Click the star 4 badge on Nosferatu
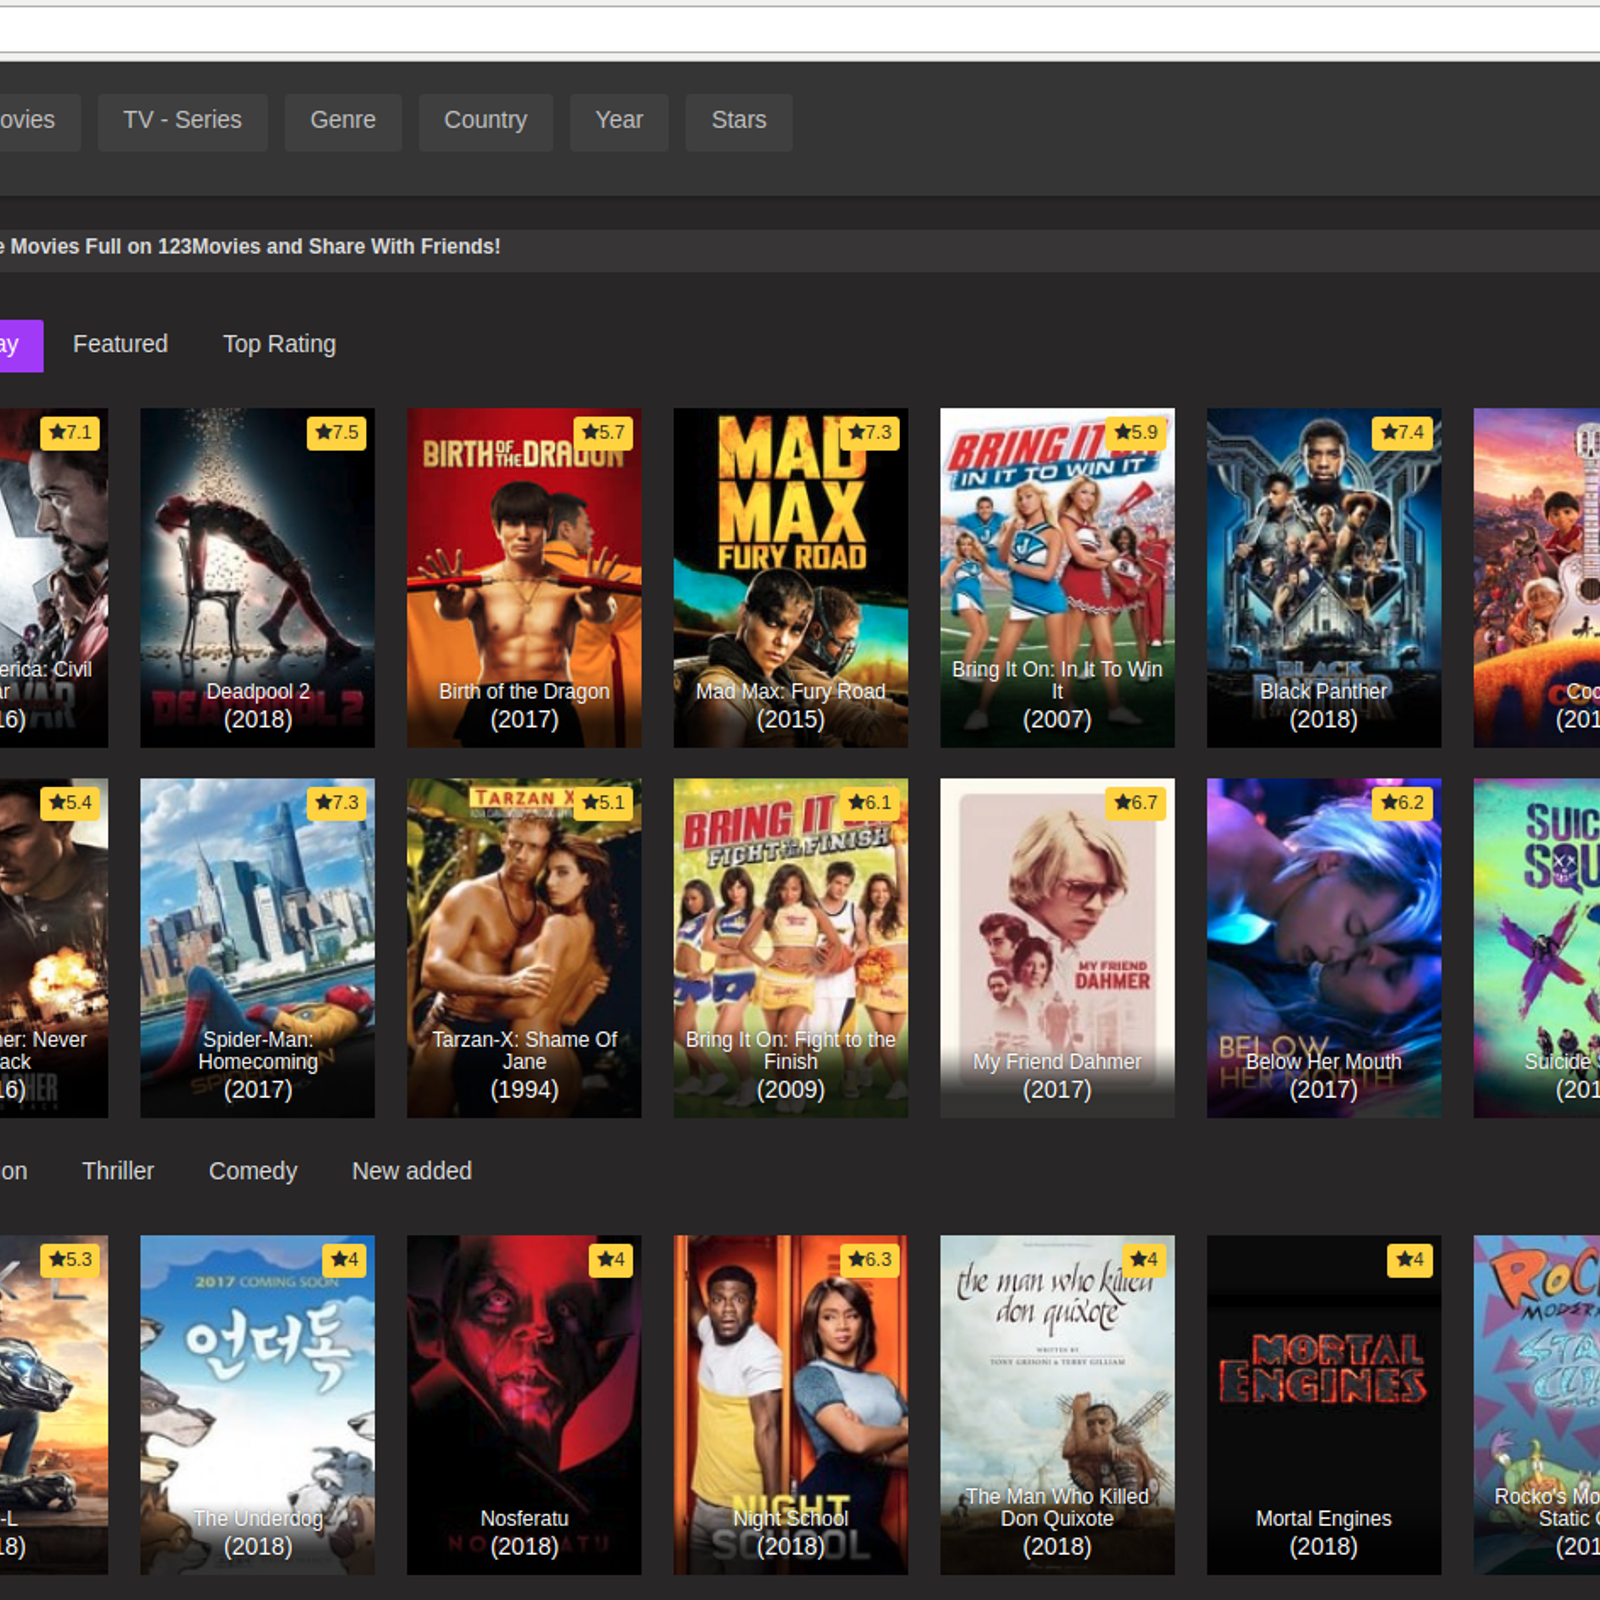Image resolution: width=1600 pixels, height=1600 pixels. [x=611, y=1260]
